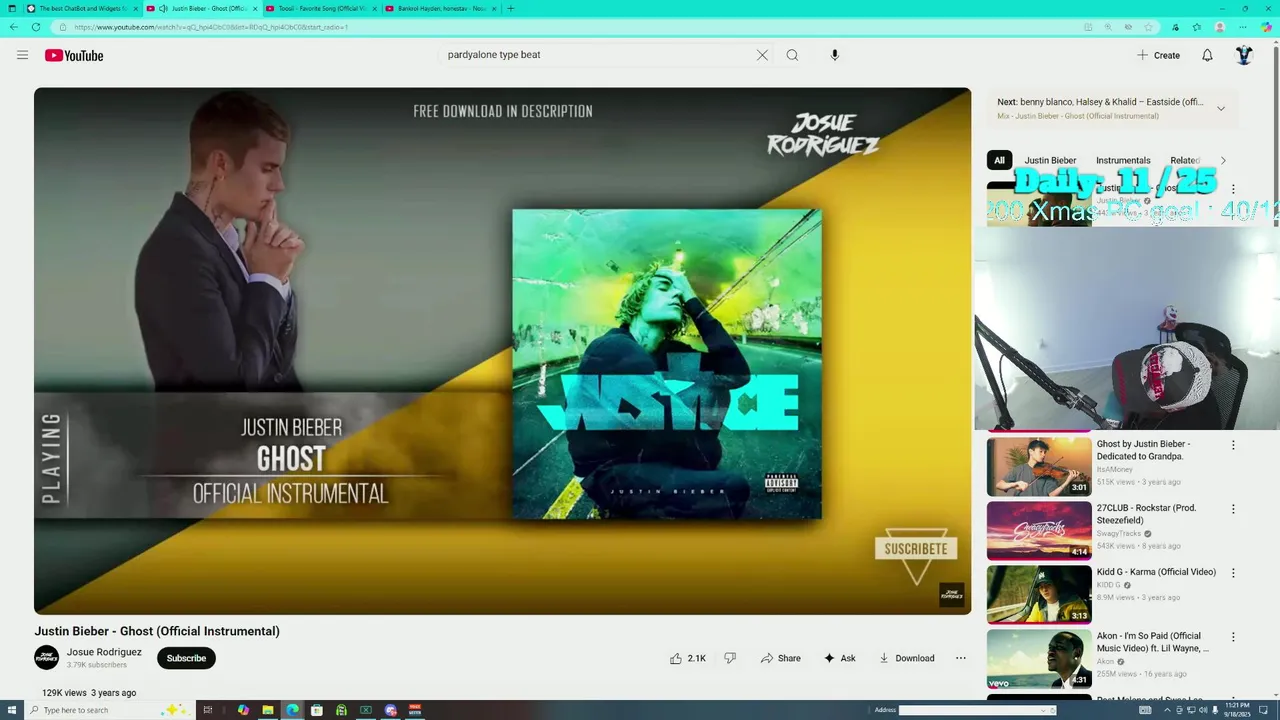Expand the Mix playlist next panel chevron
This screenshot has height=720, width=1280.
(1220, 108)
